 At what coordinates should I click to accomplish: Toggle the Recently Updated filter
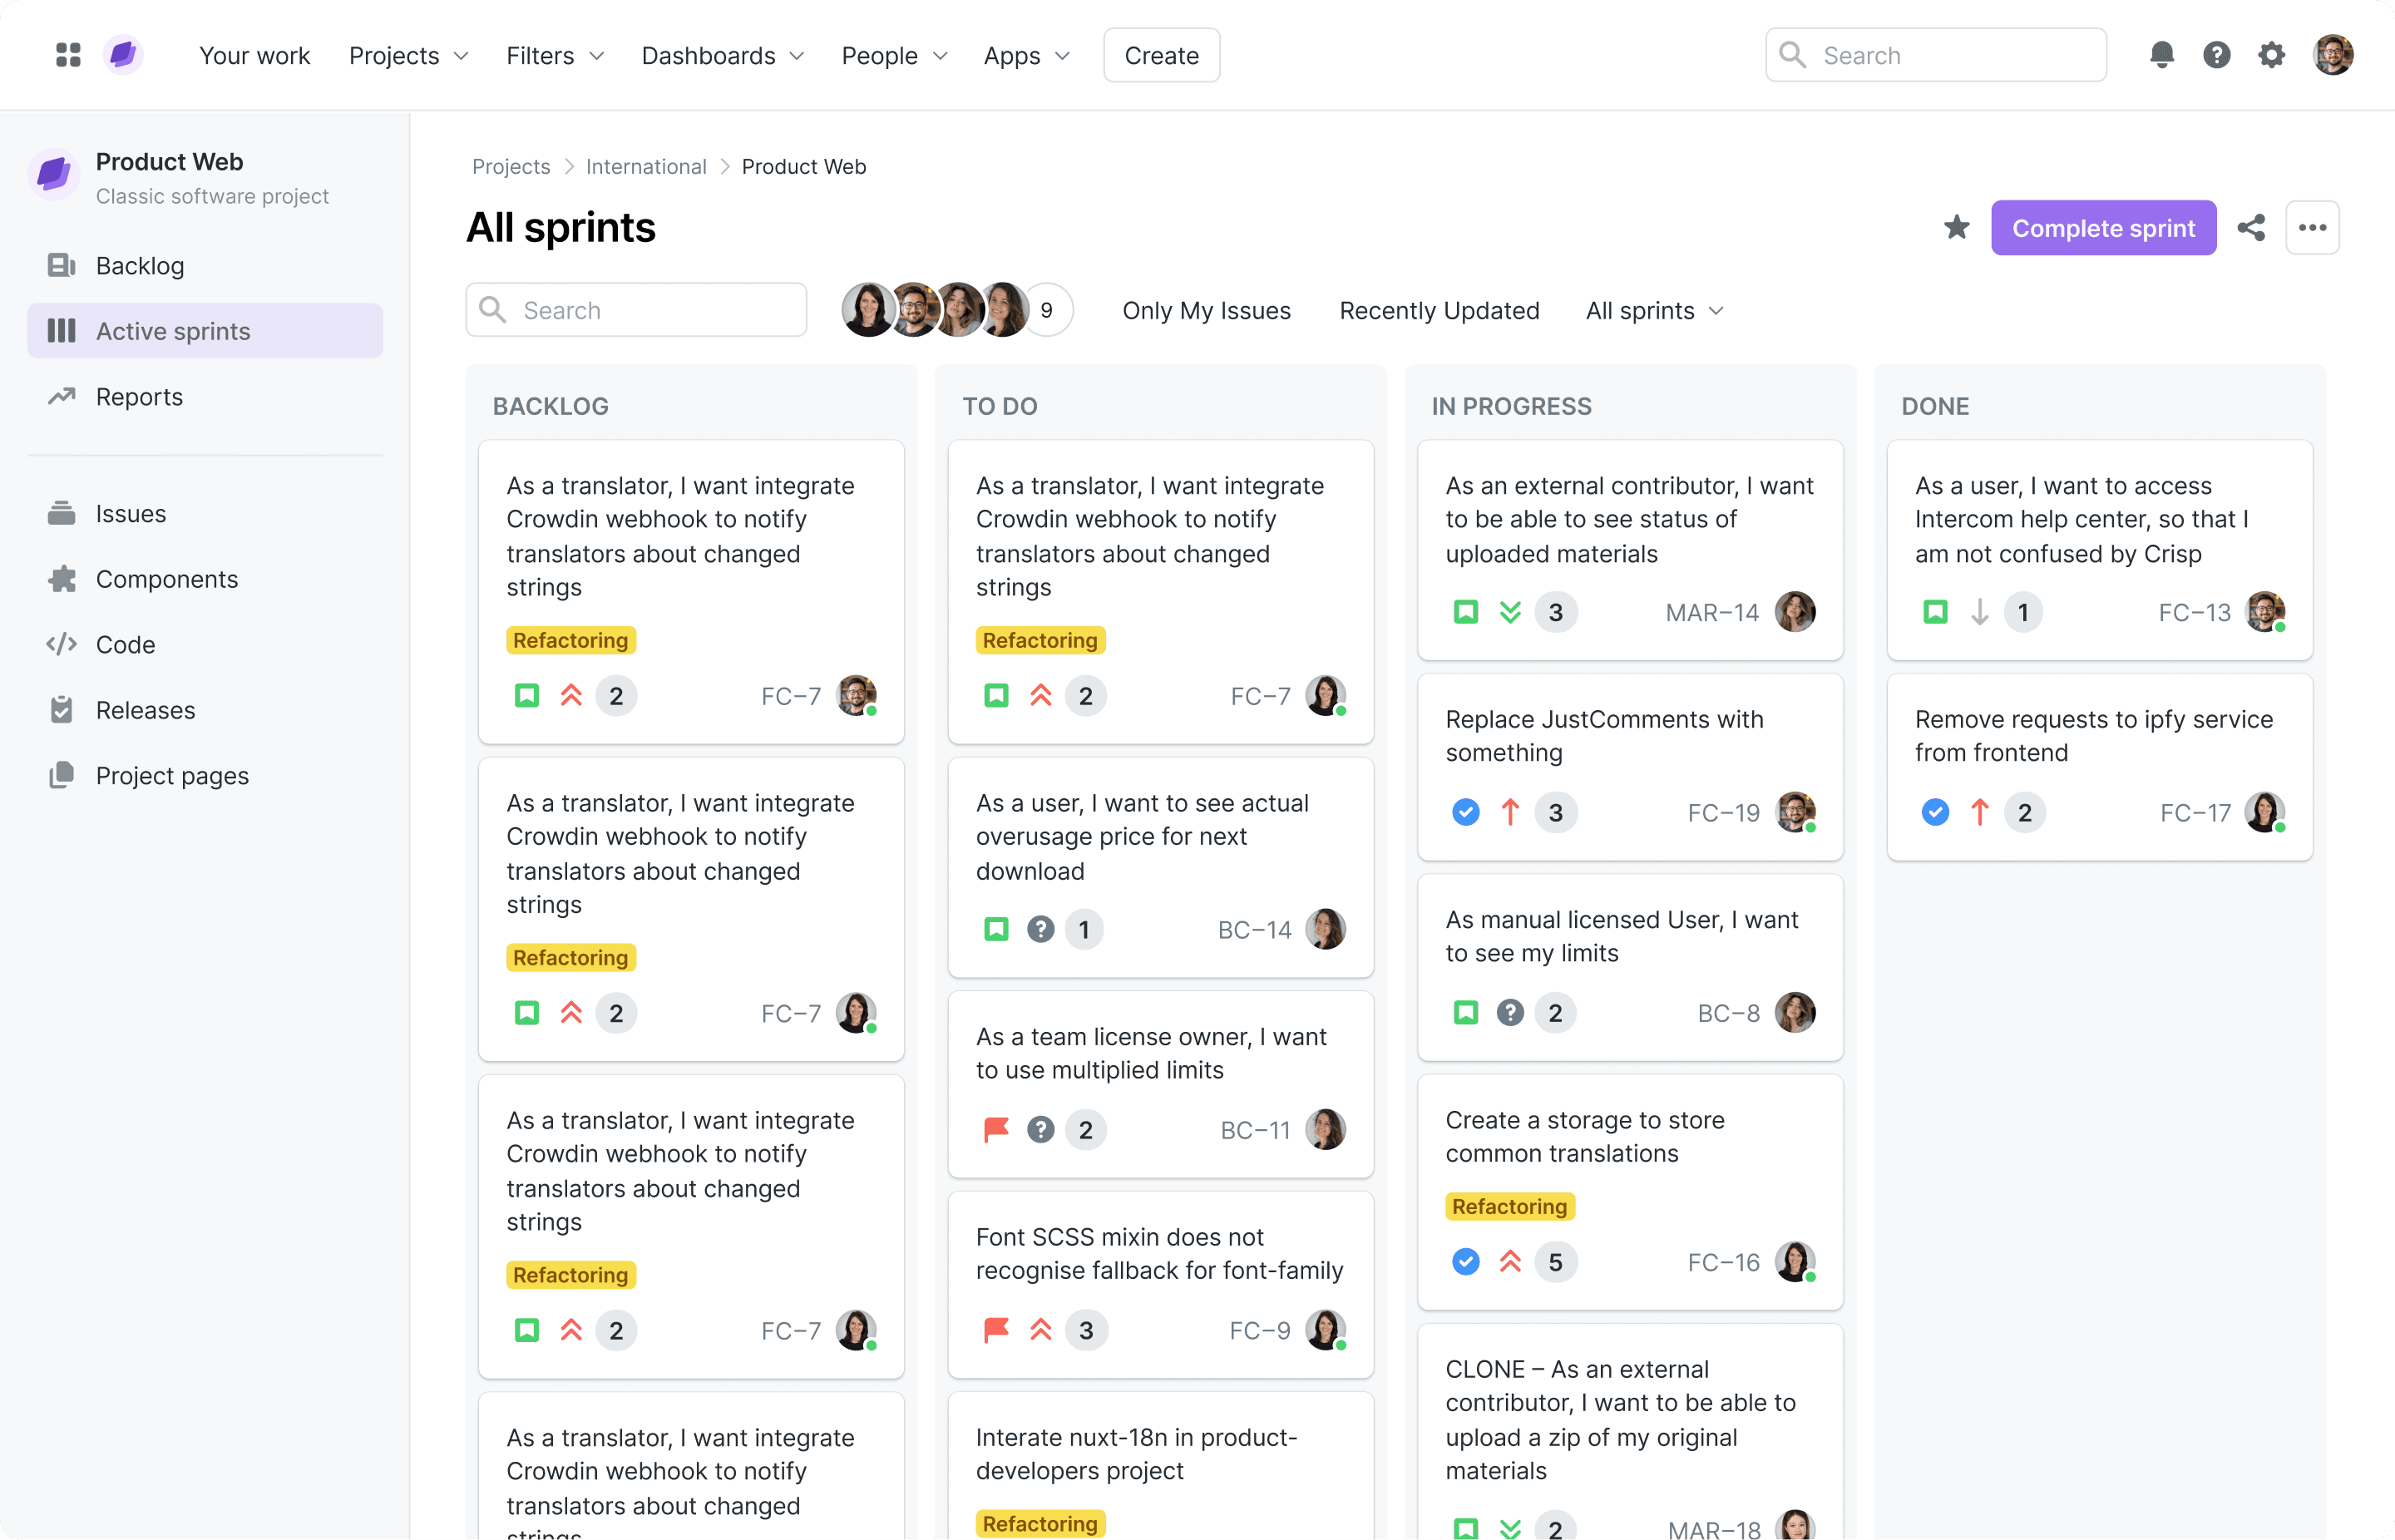pyautogui.click(x=1439, y=311)
